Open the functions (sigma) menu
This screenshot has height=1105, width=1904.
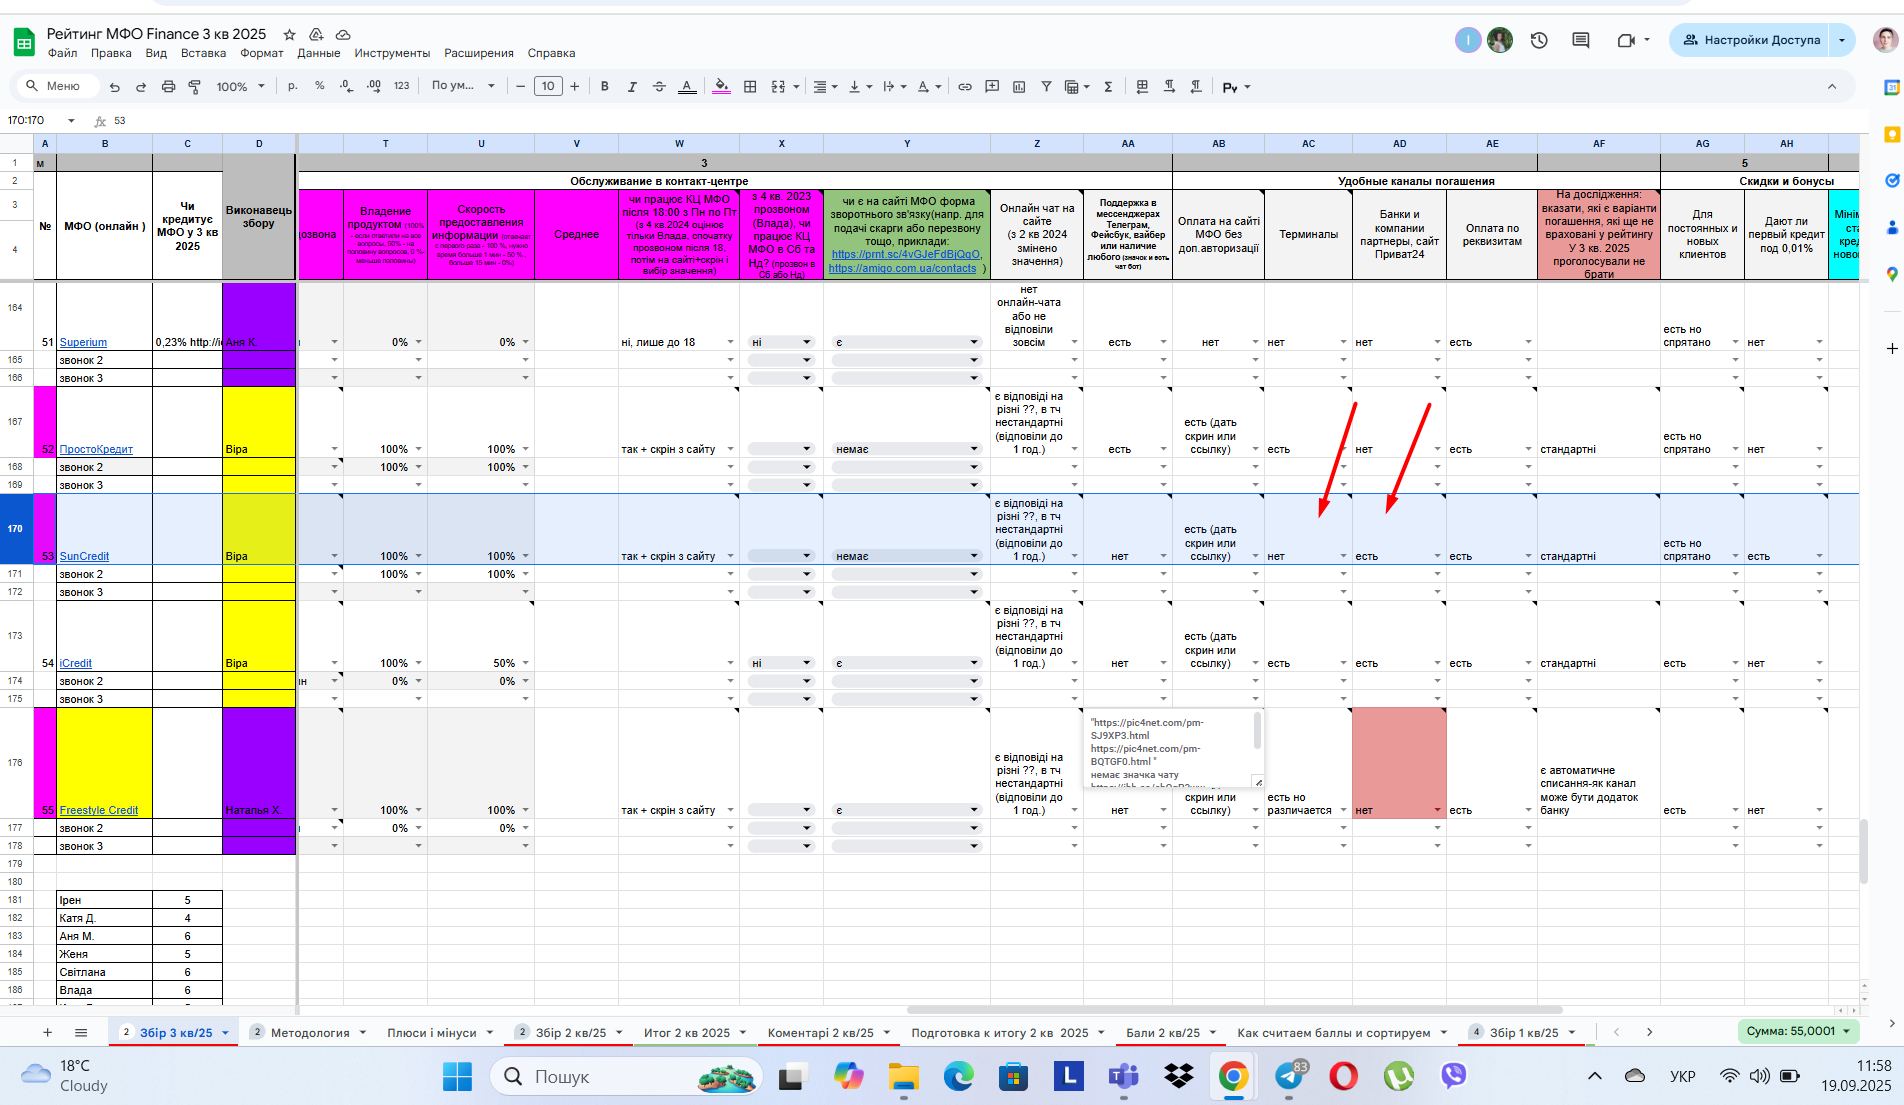coord(1108,87)
